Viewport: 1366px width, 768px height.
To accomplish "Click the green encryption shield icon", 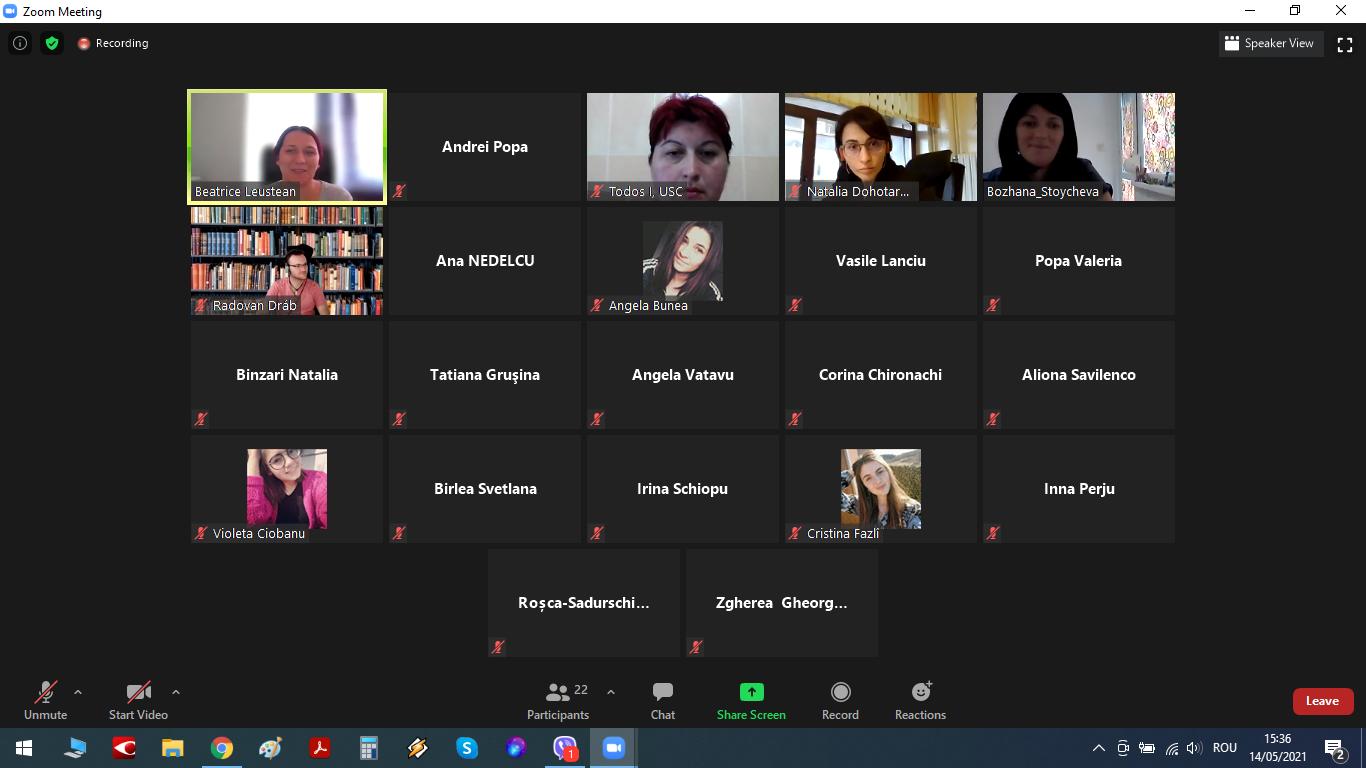I will [x=52, y=43].
